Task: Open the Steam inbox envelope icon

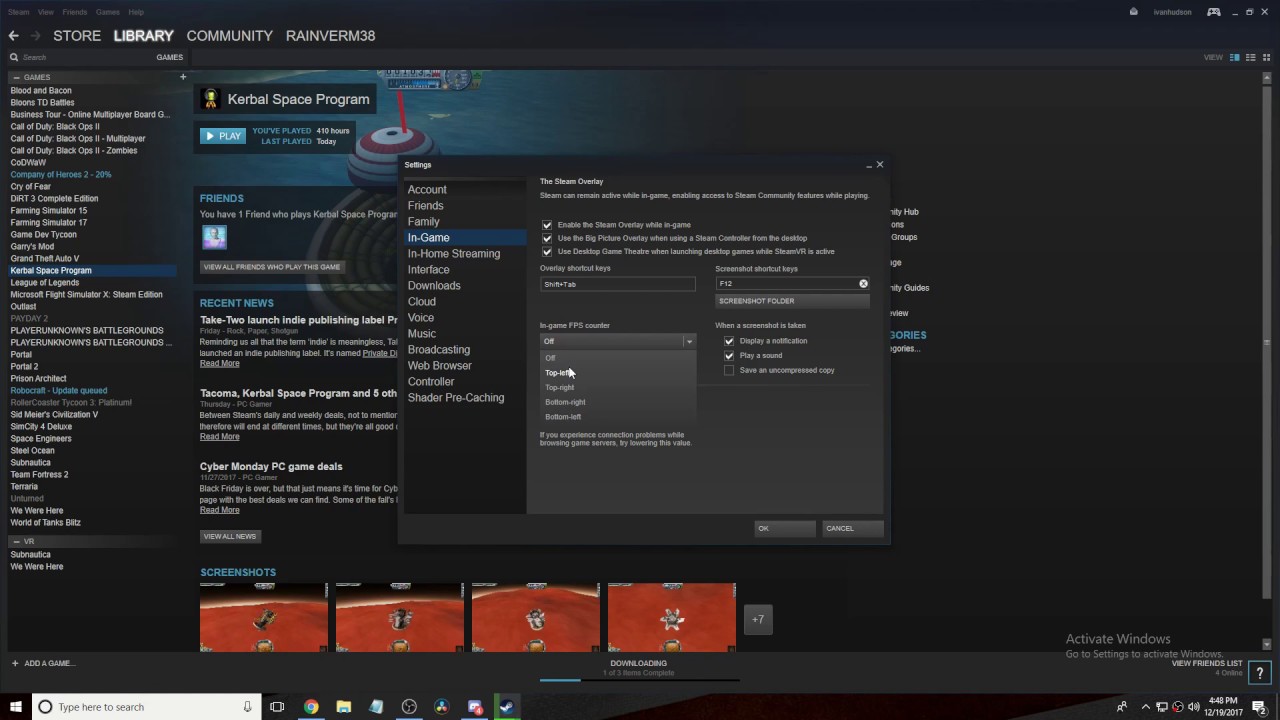Action: pos(1133,12)
